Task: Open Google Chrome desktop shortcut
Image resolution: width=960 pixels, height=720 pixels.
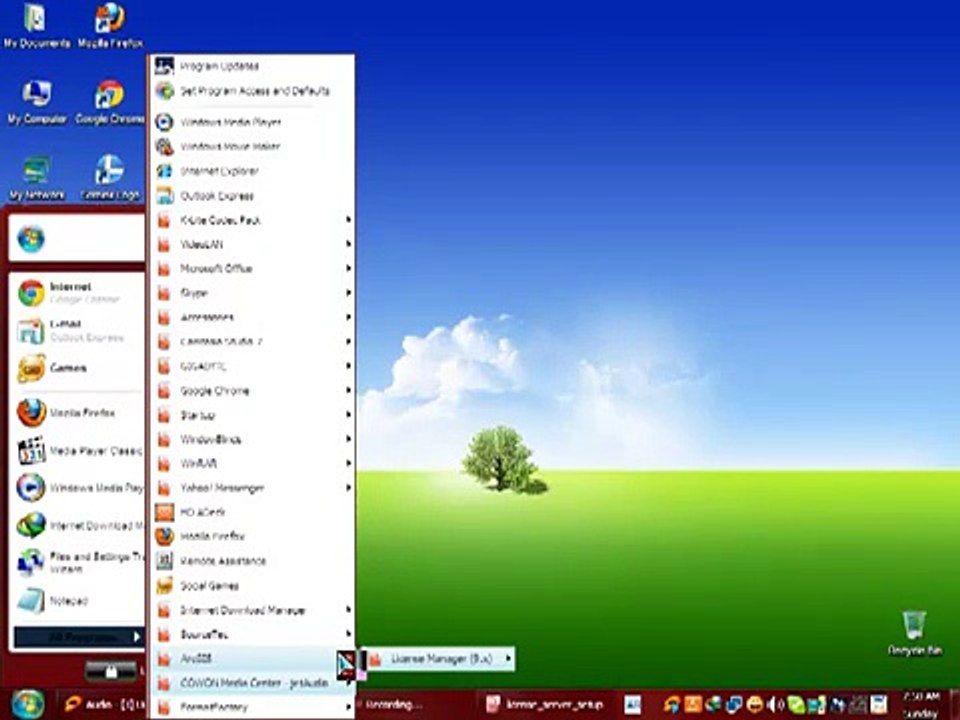Action: click(x=110, y=102)
